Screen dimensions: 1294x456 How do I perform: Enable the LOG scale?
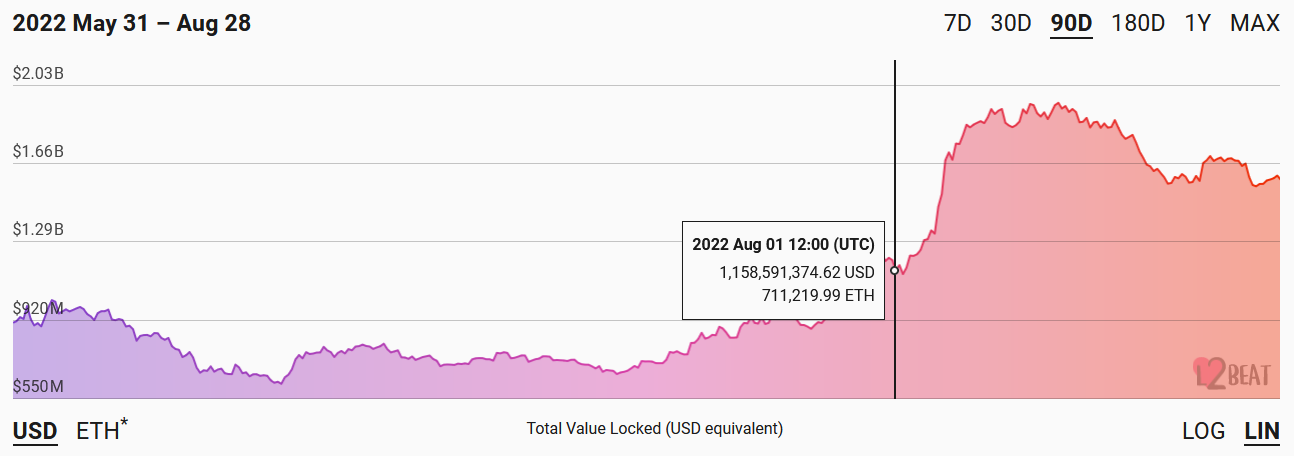click(x=1203, y=431)
